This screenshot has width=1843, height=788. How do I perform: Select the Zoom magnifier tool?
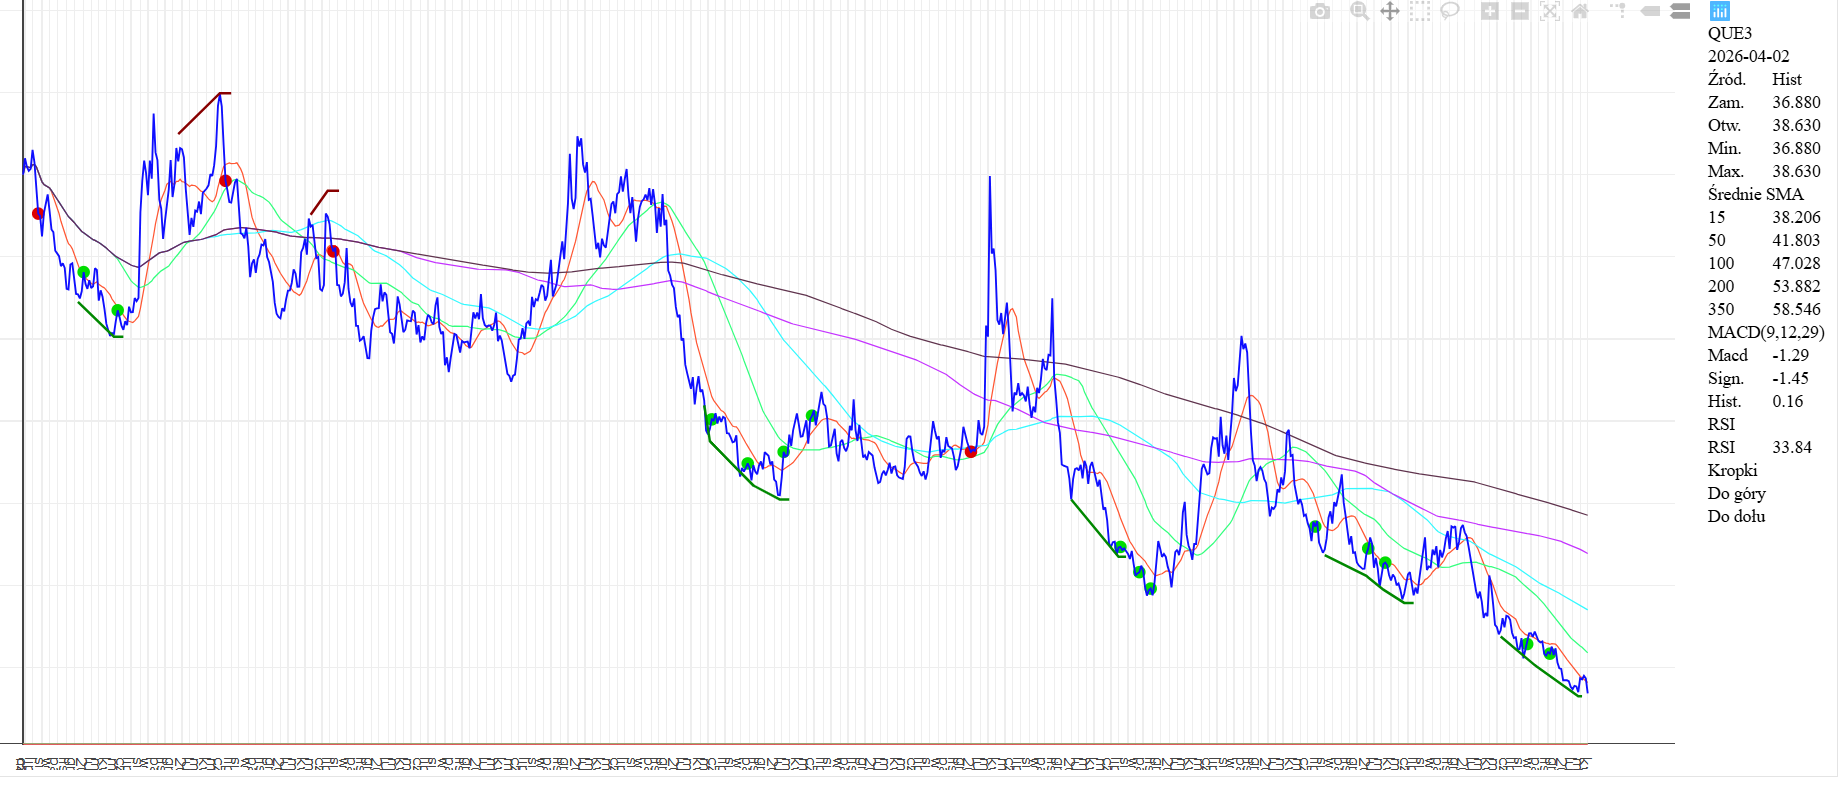1359,11
